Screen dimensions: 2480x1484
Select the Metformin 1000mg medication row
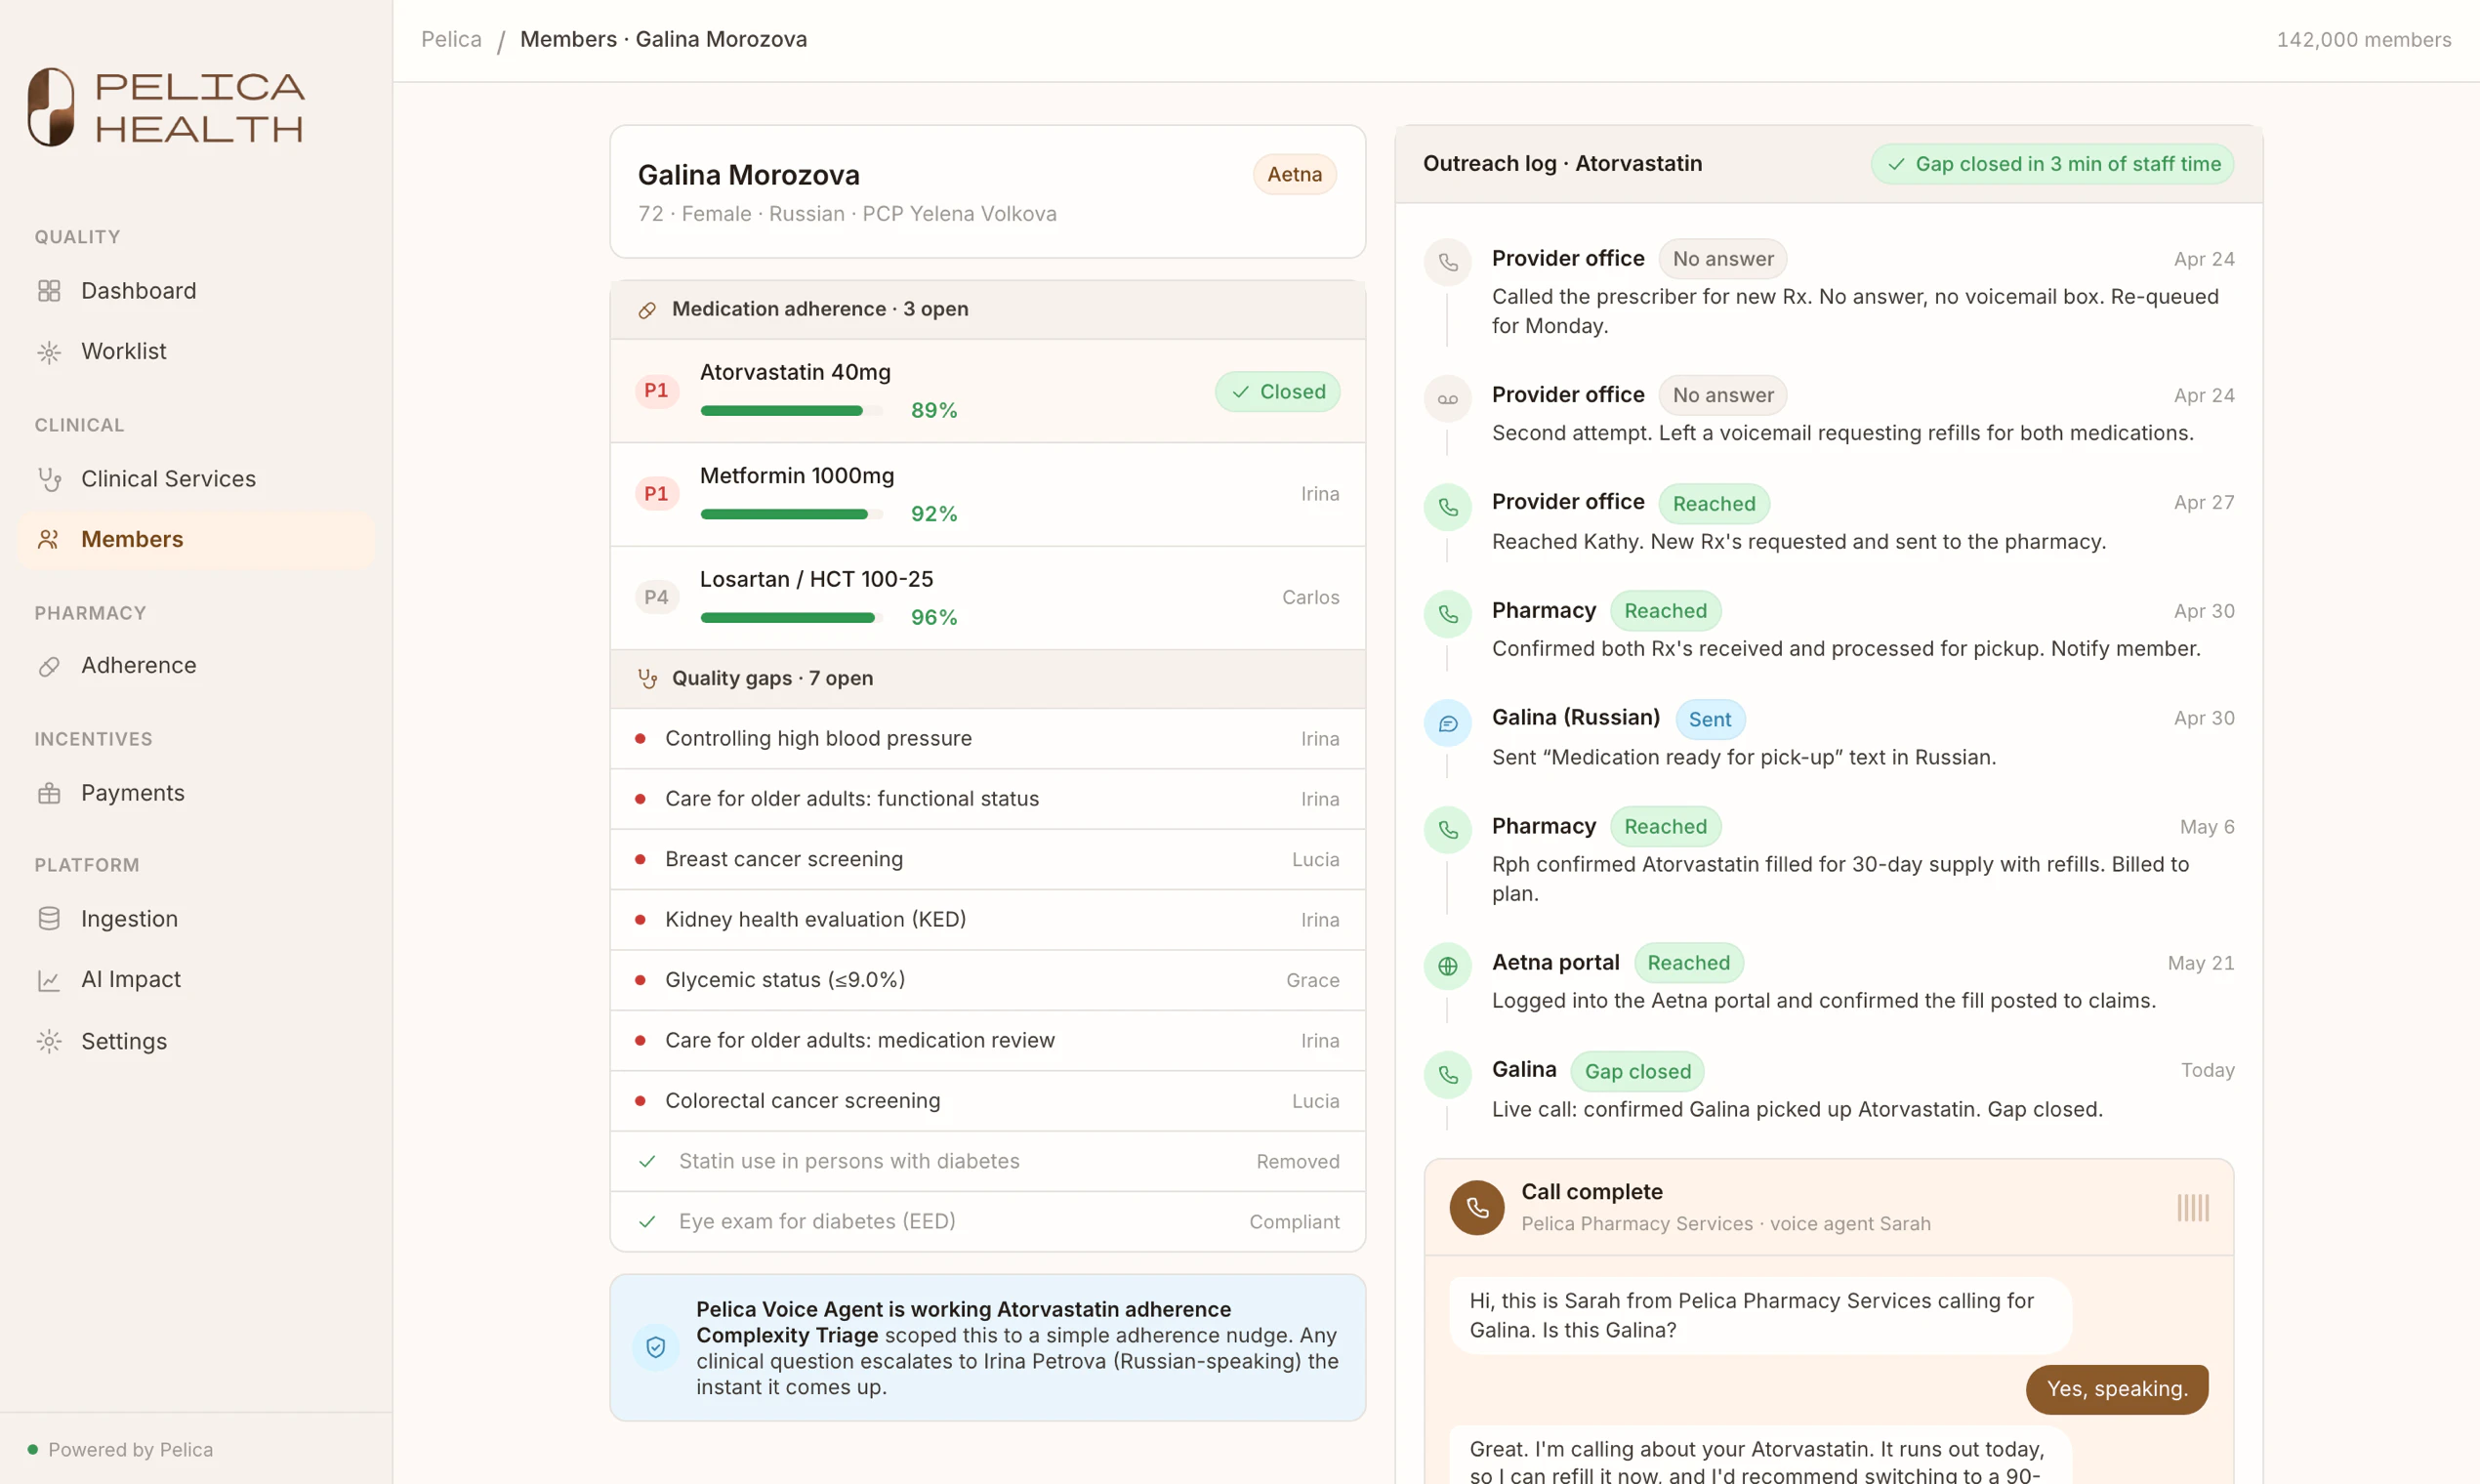[x=987, y=495]
